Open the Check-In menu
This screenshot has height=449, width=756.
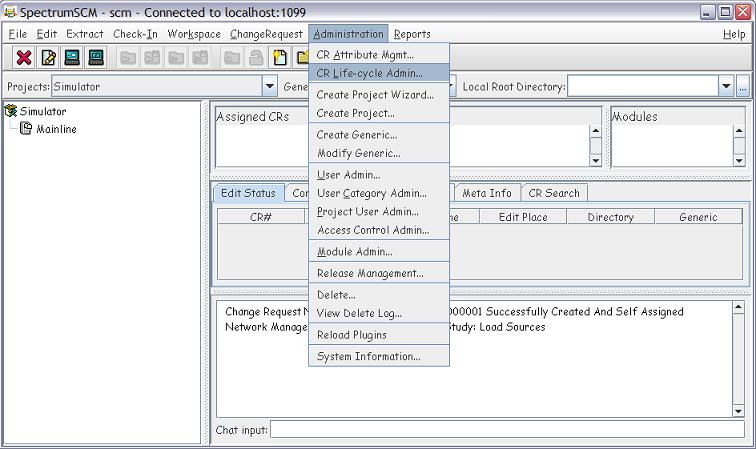pyautogui.click(x=135, y=34)
